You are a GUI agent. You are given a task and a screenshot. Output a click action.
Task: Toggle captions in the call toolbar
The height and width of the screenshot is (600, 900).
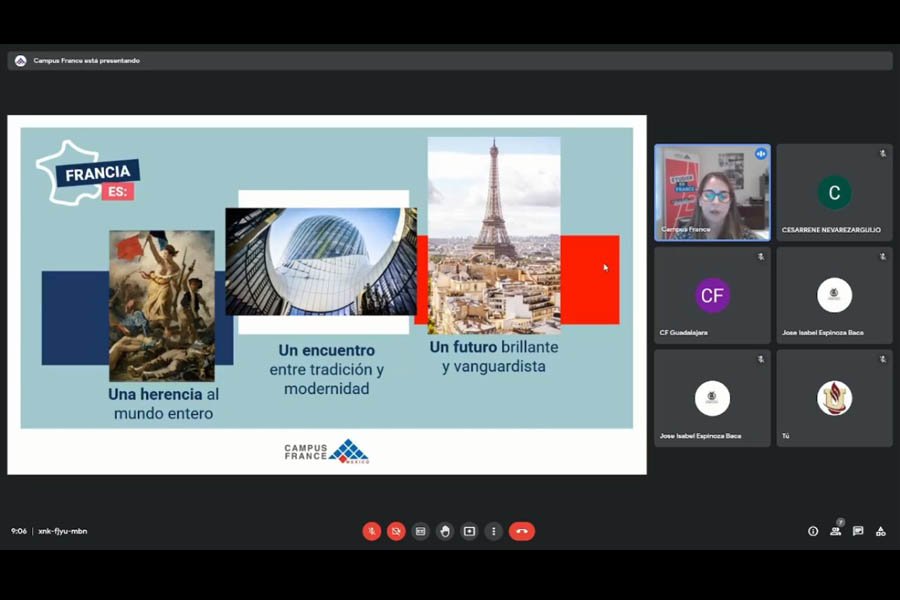421,531
